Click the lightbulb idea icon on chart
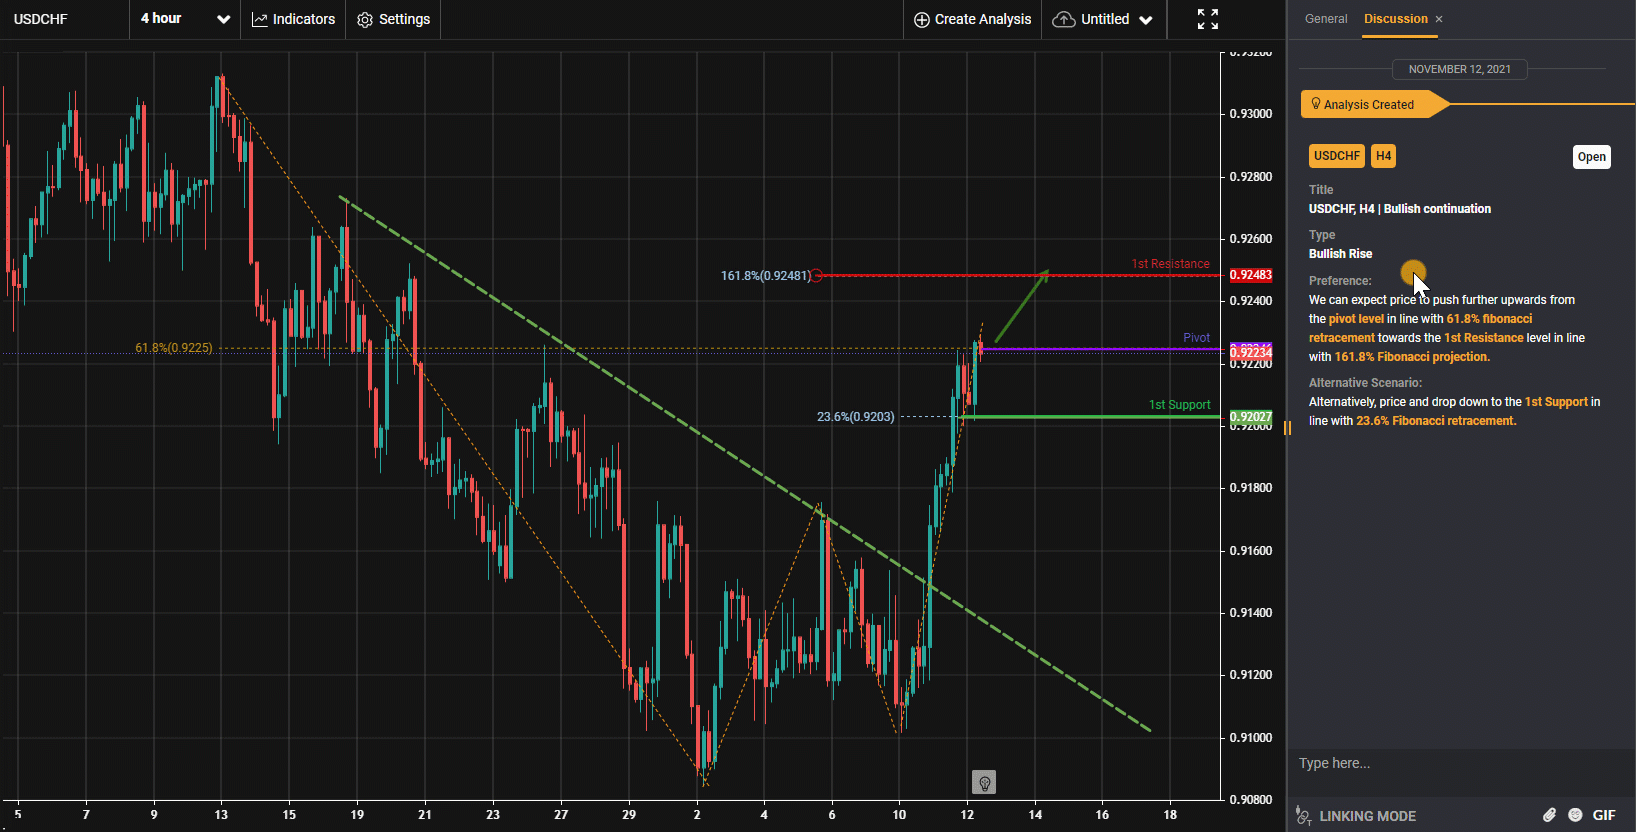Image resolution: width=1636 pixels, height=832 pixels. click(x=984, y=782)
